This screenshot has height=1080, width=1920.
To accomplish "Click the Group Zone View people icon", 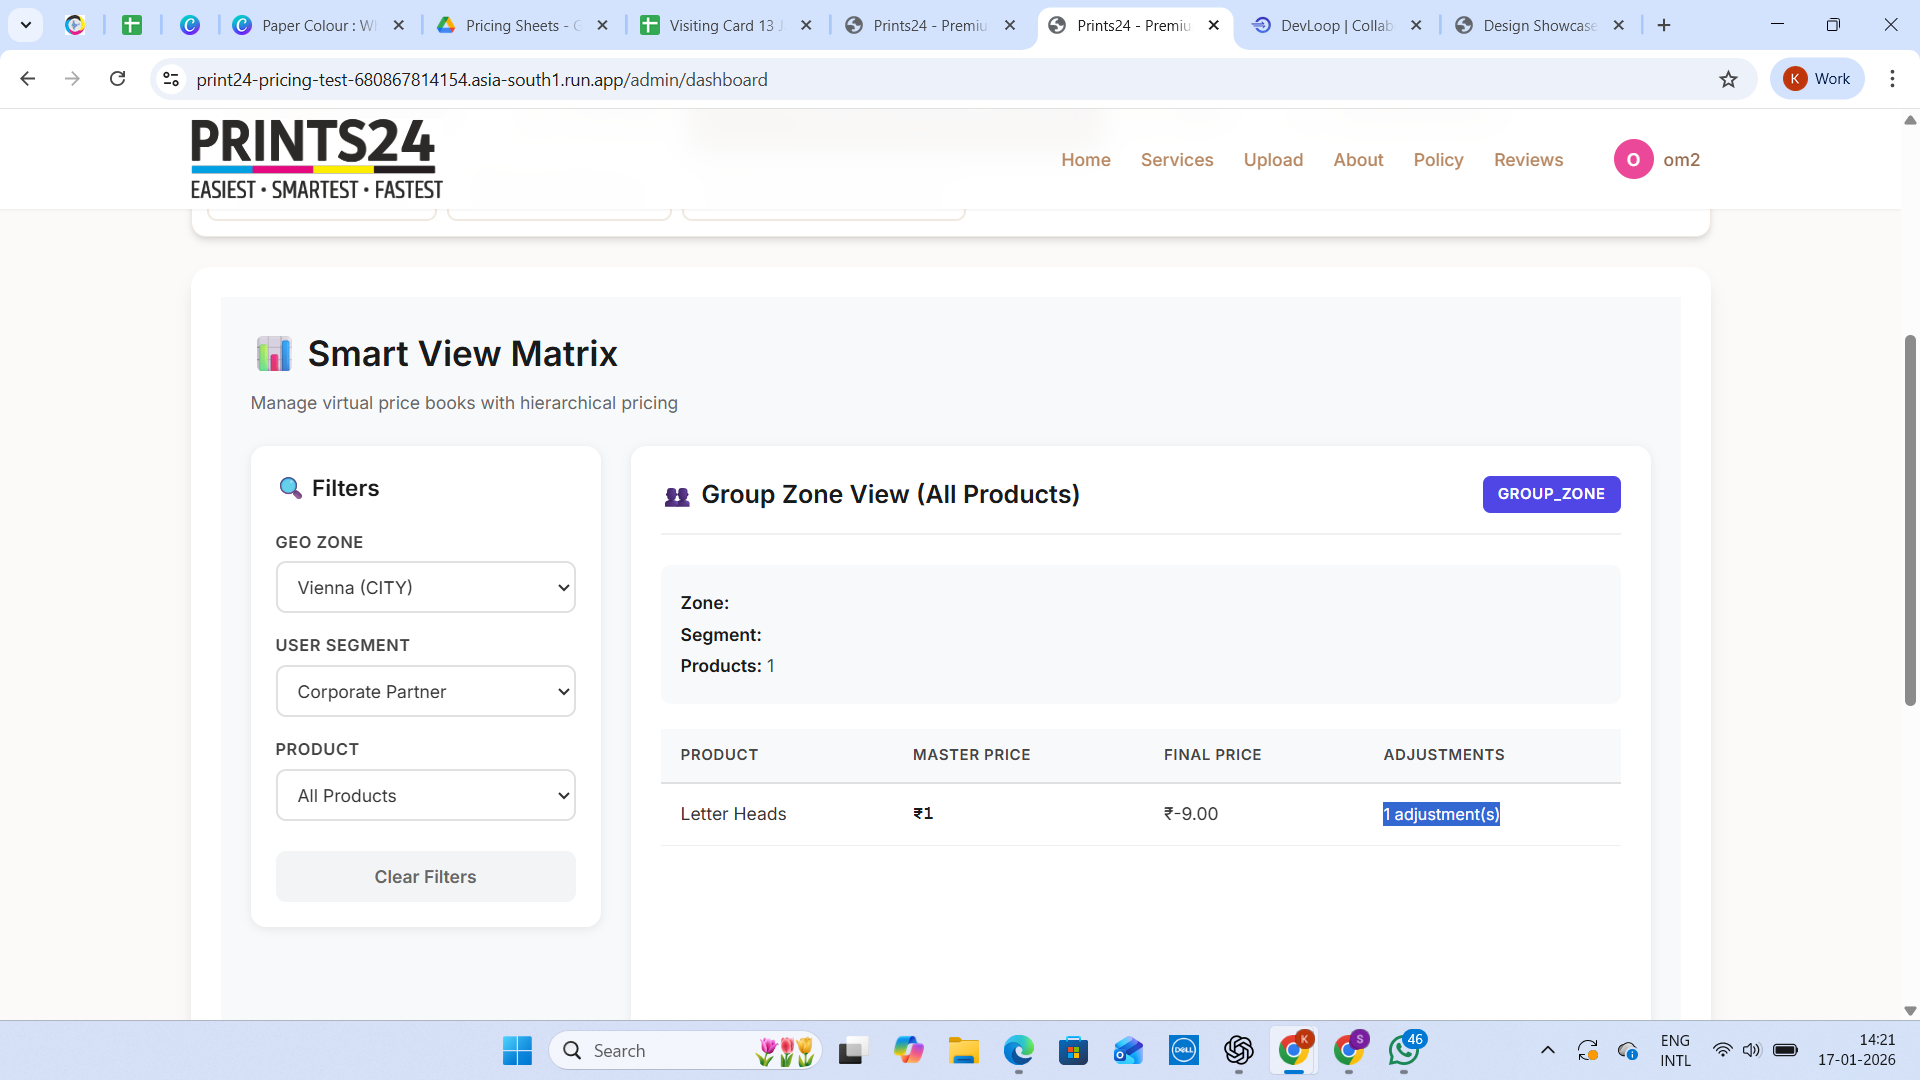I will 678,495.
